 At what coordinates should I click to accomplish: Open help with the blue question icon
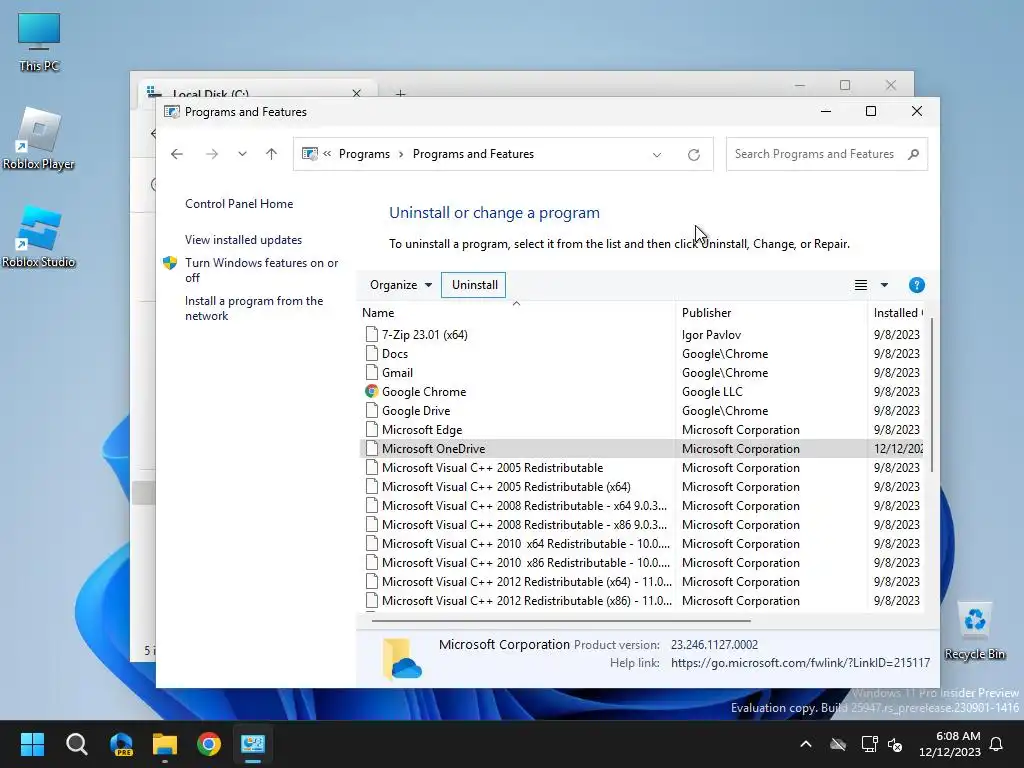pos(916,285)
